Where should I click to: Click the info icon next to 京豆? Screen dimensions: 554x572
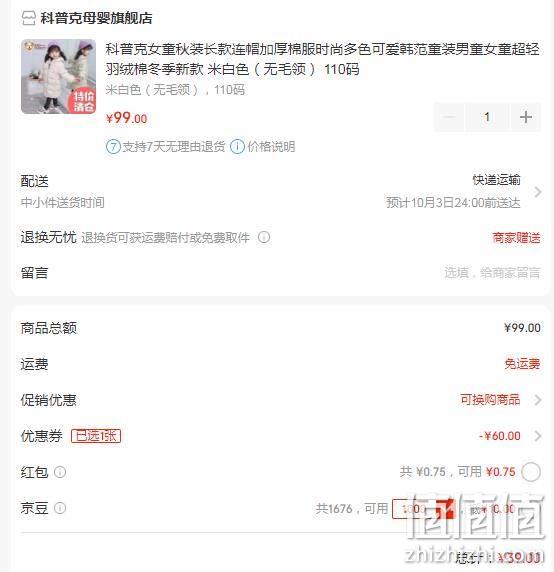pyautogui.click(x=60, y=508)
